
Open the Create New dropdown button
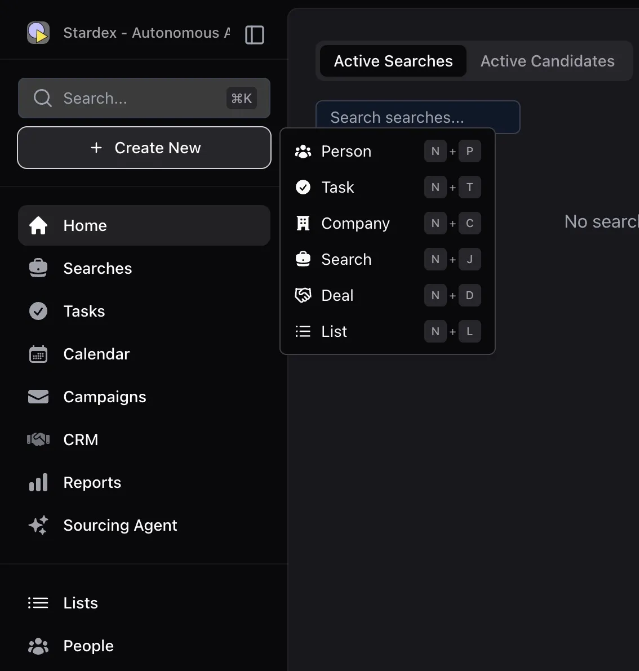point(144,148)
